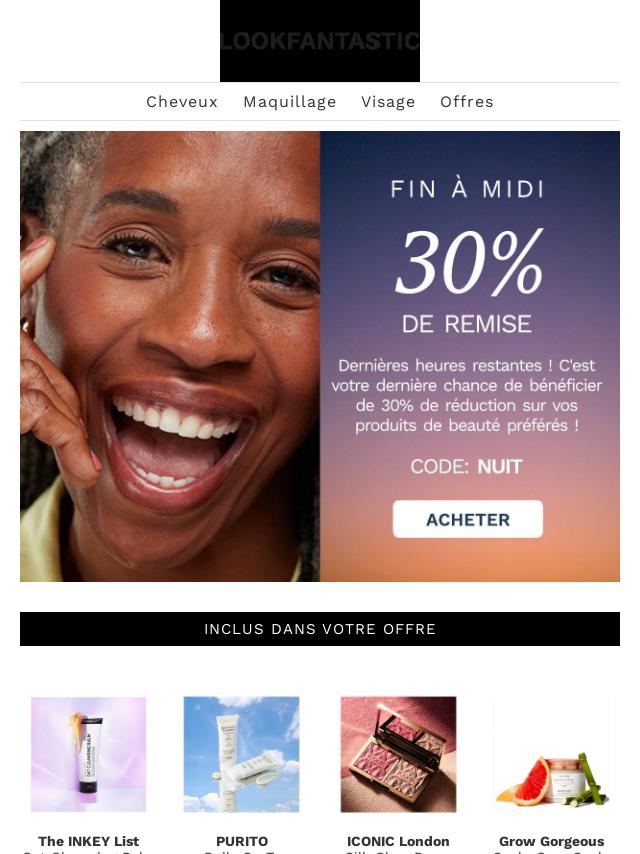Click the smiling woman promo photo
Viewport: 640px width, 854px height.
(x=170, y=356)
